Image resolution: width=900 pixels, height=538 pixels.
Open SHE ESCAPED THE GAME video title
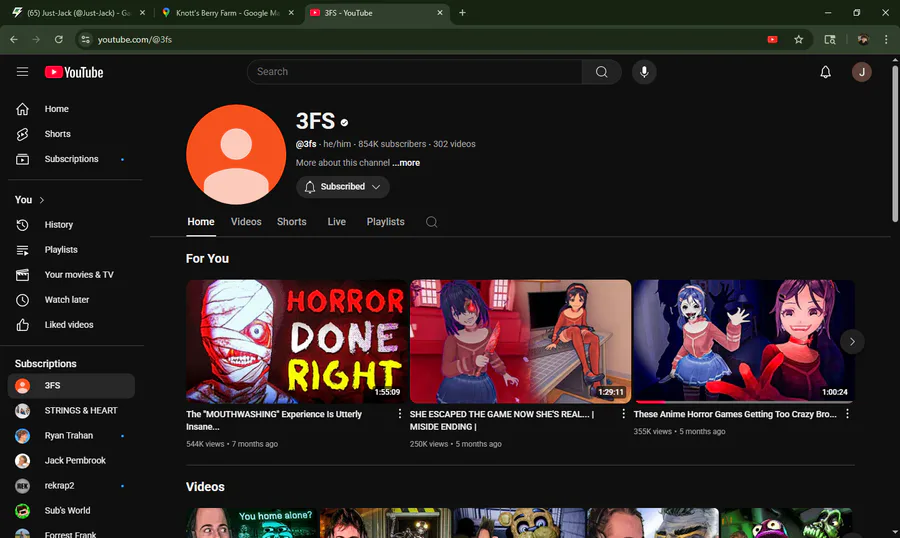(502, 420)
